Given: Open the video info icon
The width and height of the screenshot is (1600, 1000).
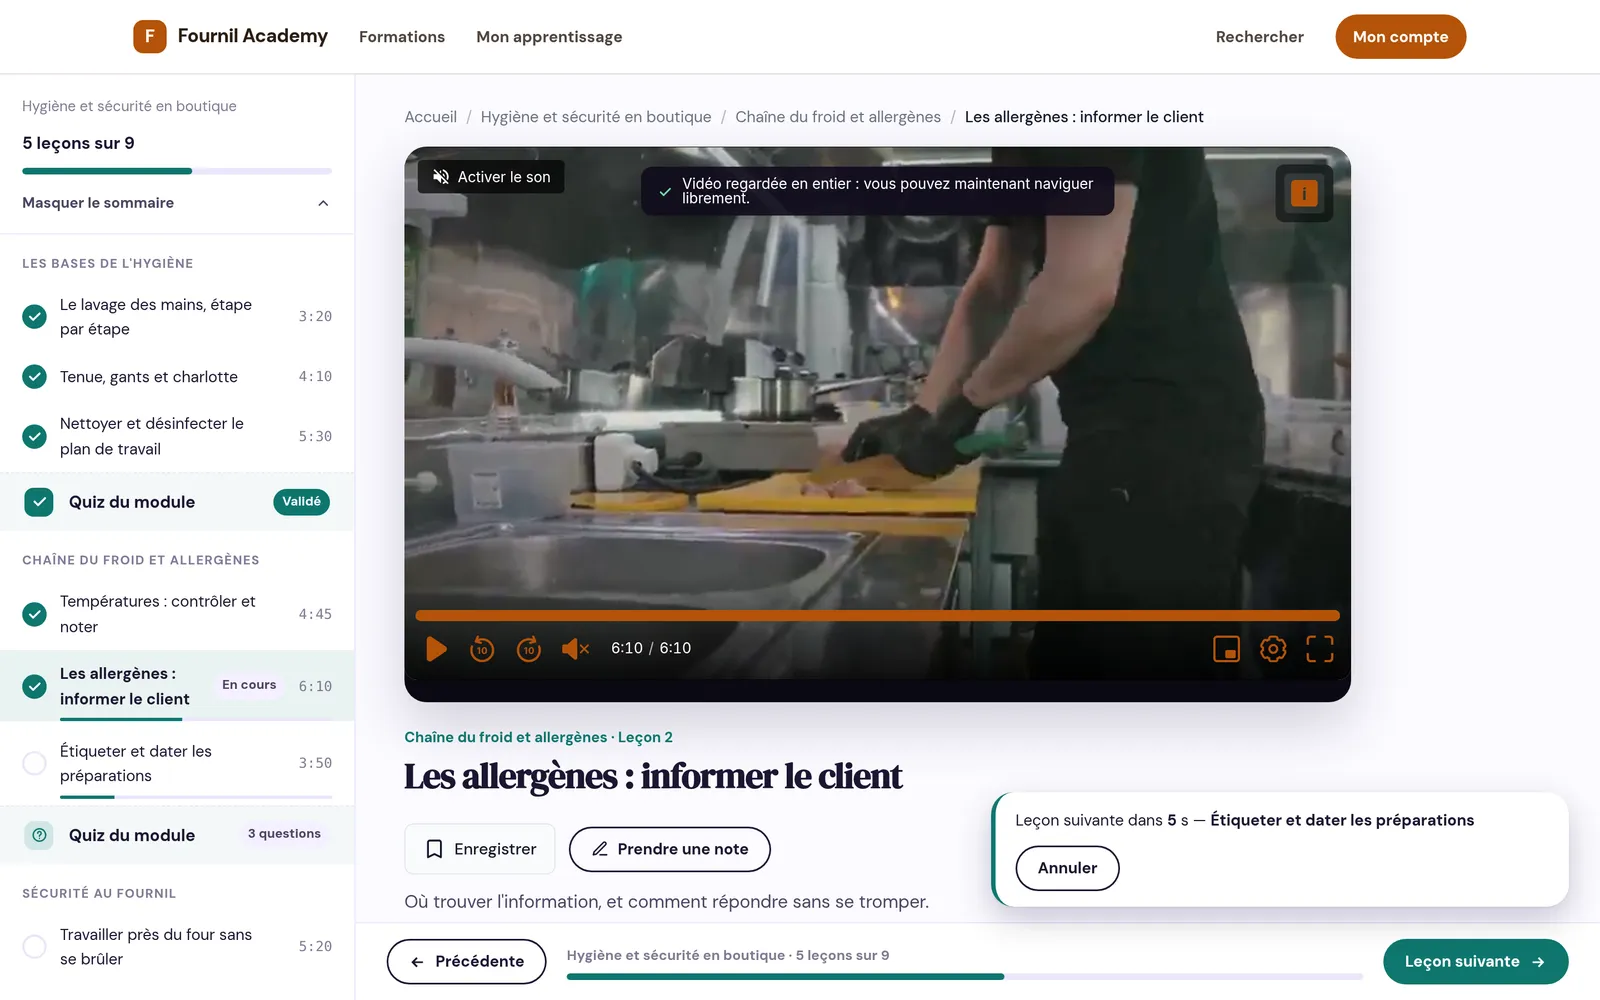Looking at the screenshot, I should pyautogui.click(x=1304, y=193).
